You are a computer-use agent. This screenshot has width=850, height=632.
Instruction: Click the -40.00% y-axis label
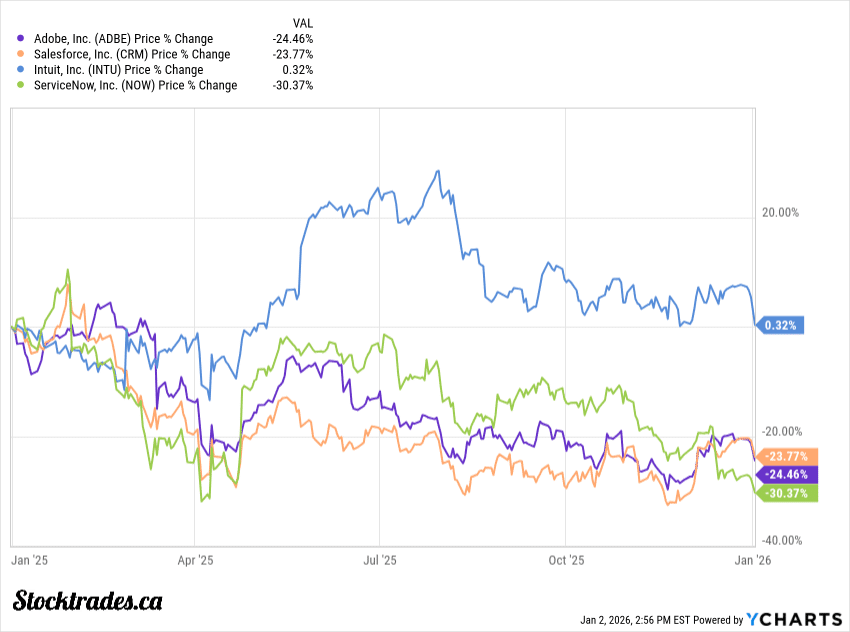point(783,541)
